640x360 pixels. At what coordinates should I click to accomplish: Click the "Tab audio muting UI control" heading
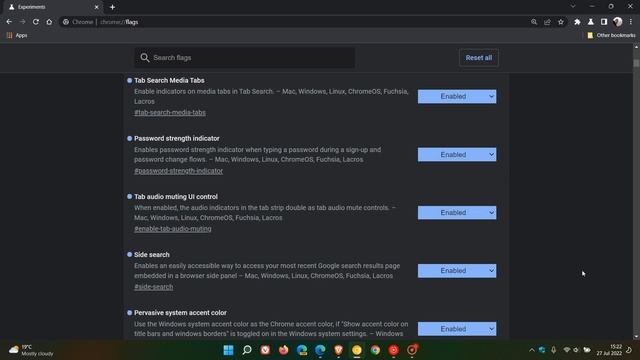(x=176, y=196)
